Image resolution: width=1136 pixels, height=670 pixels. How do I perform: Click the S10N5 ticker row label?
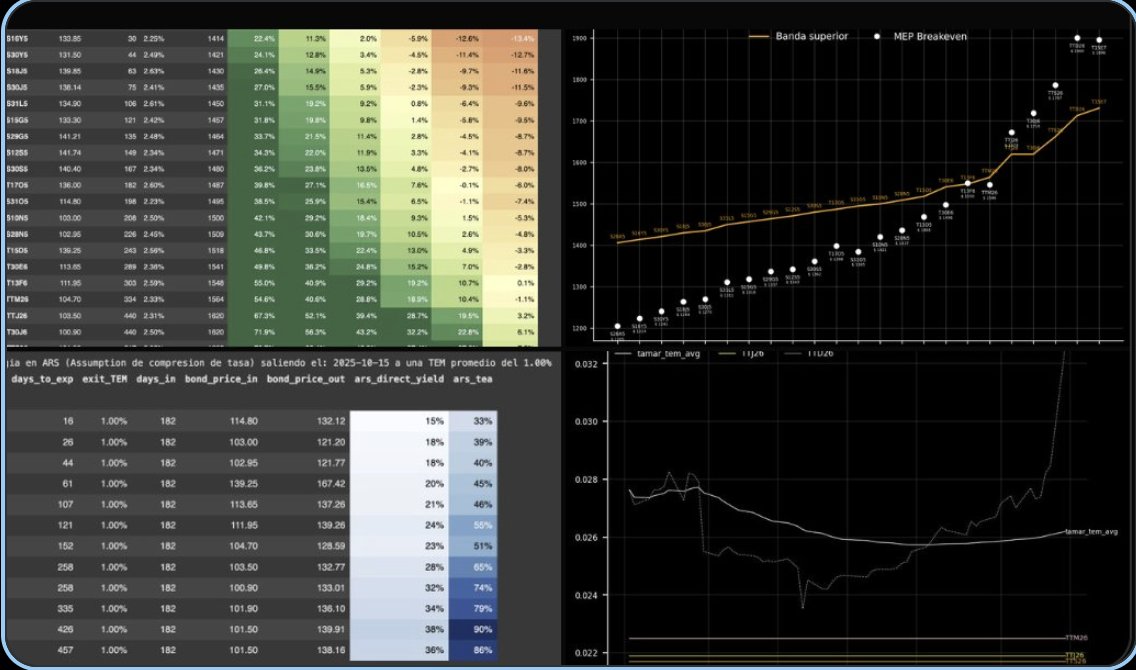(x=17, y=218)
